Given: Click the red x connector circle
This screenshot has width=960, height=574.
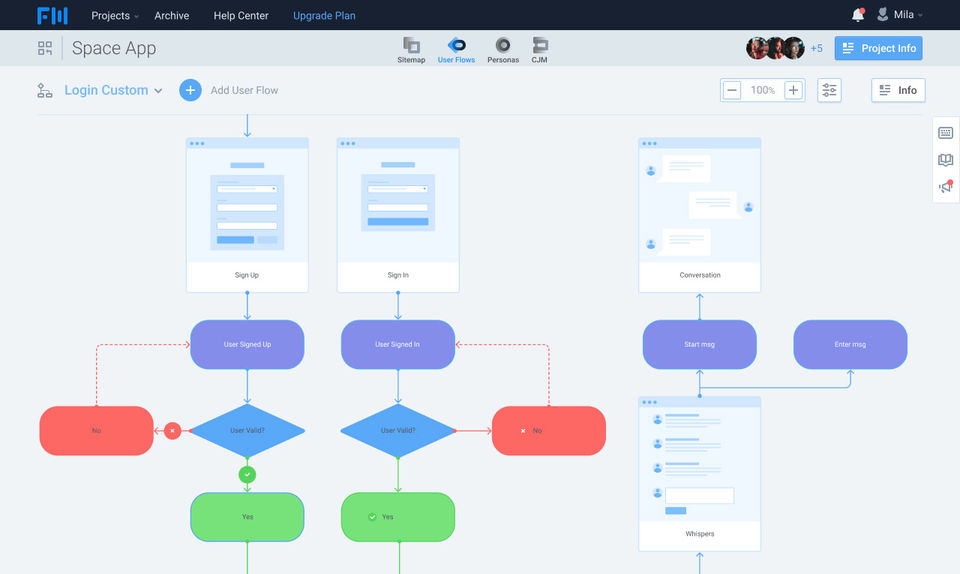Looking at the screenshot, I should (x=173, y=431).
